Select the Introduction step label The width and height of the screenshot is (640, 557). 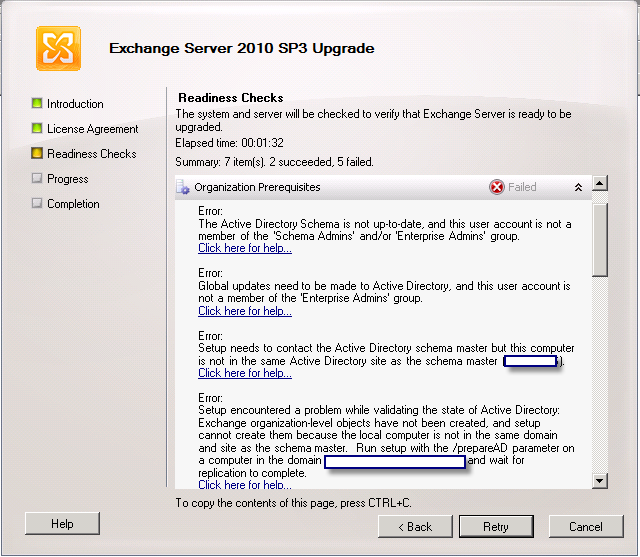click(x=75, y=104)
